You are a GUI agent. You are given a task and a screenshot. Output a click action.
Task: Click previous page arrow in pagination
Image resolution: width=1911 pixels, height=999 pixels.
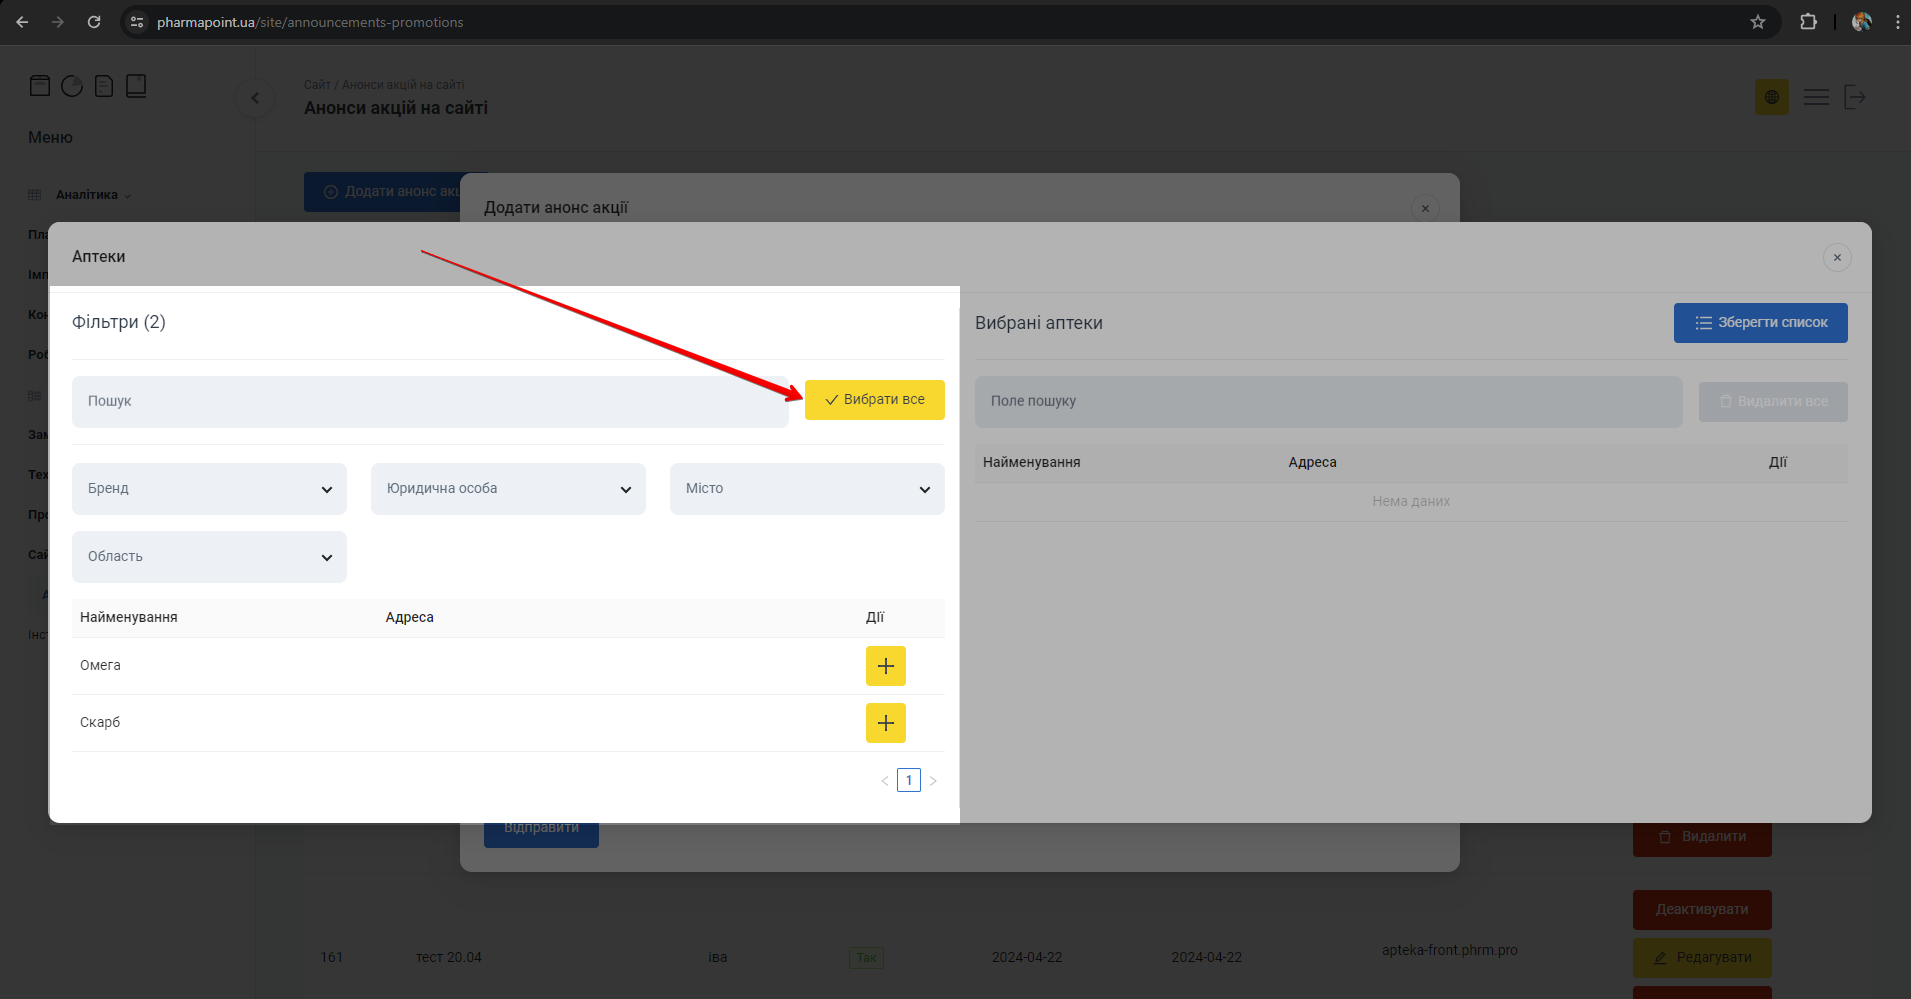(x=884, y=781)
